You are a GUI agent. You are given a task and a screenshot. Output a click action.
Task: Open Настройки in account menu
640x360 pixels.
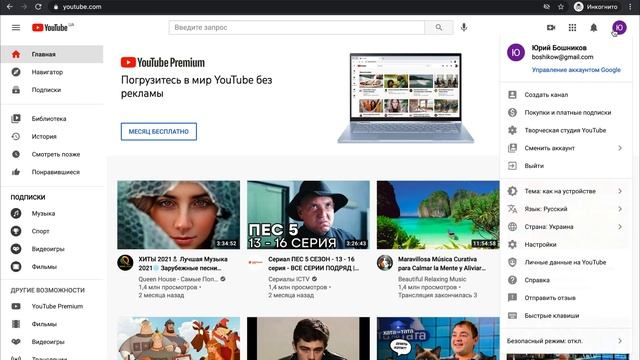pyautogui.click(x=566, y=244)
